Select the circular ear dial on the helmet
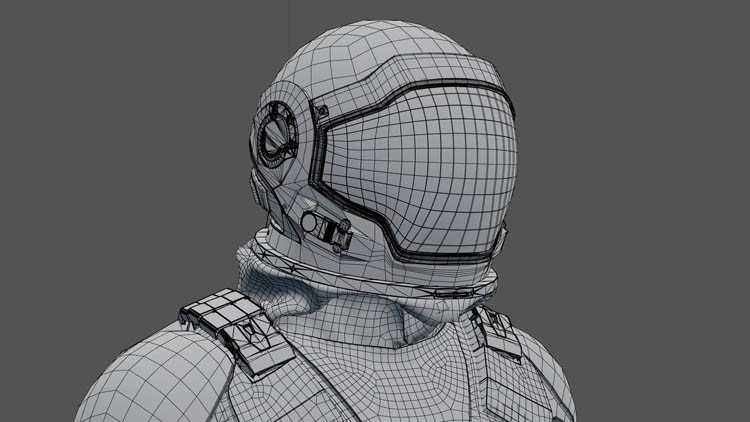 (x=272, y=138)
